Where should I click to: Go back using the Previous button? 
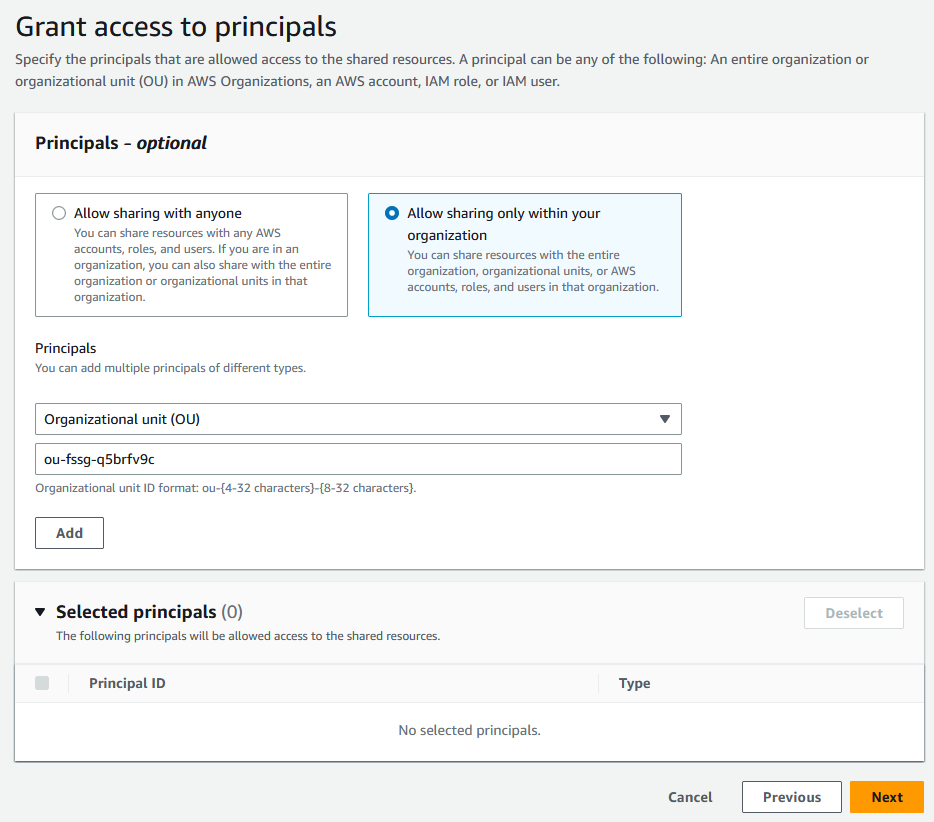[791, 797]
